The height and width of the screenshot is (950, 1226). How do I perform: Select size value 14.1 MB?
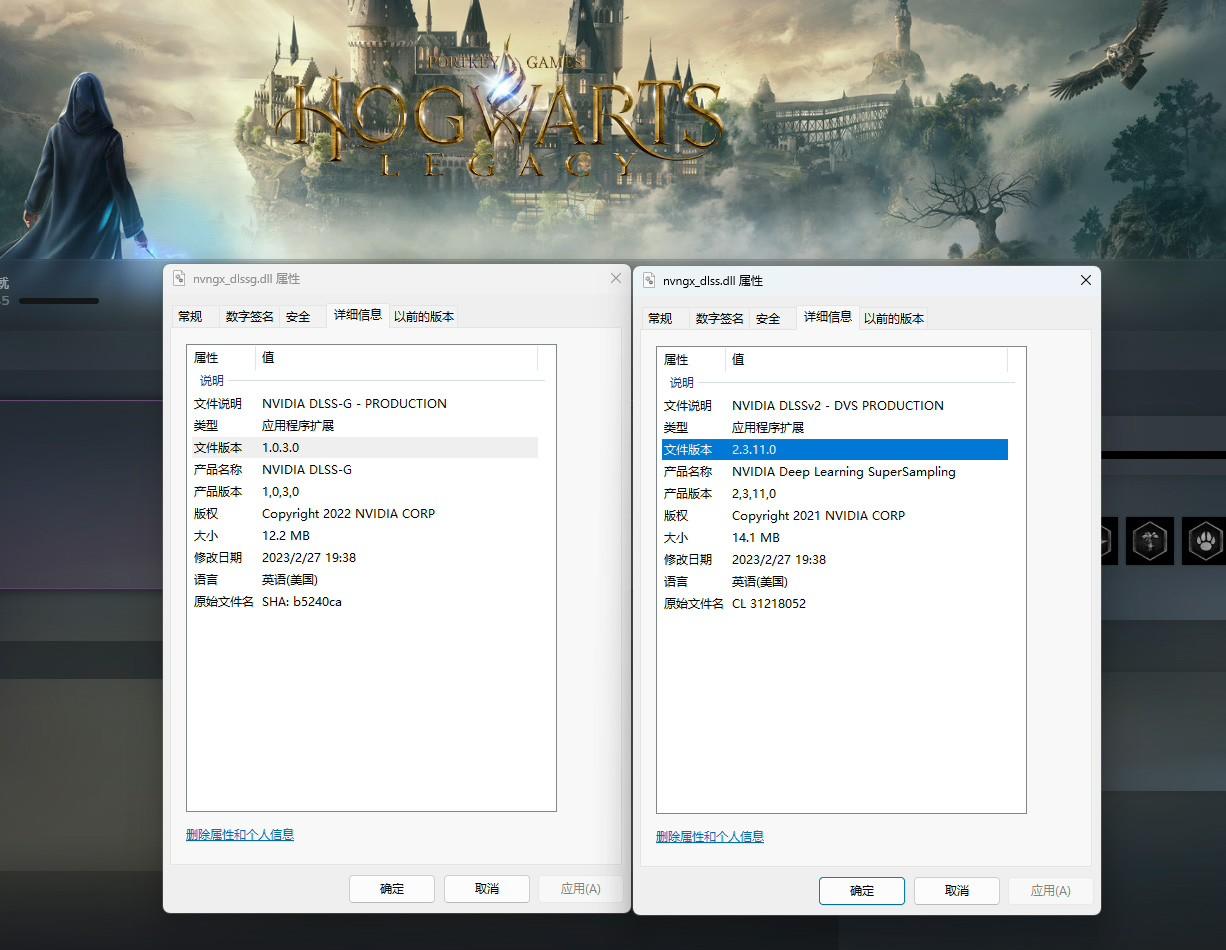click(756, 537)
